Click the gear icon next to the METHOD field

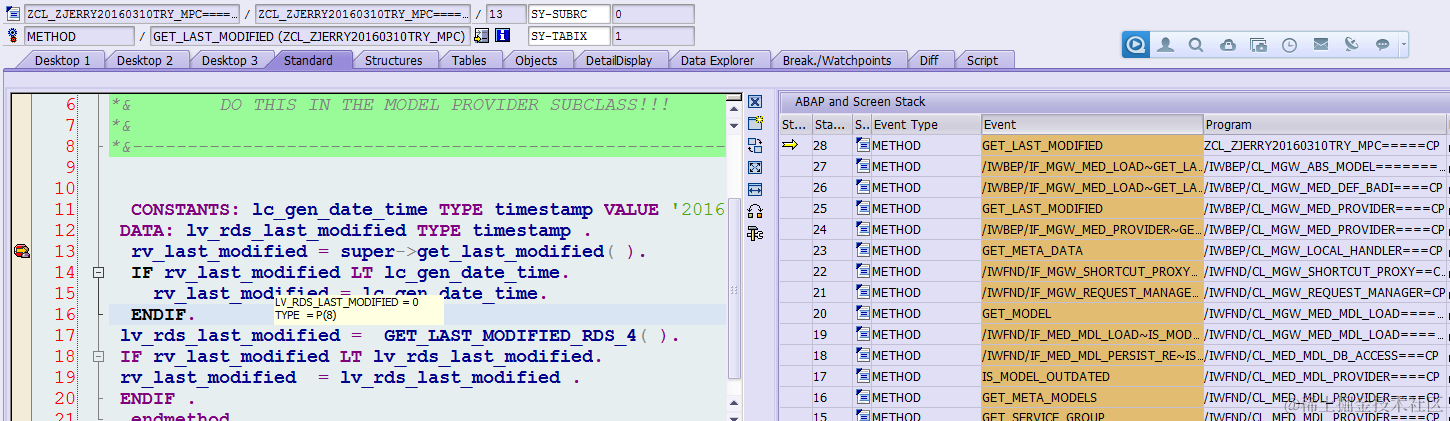click(x=12, y=36)
